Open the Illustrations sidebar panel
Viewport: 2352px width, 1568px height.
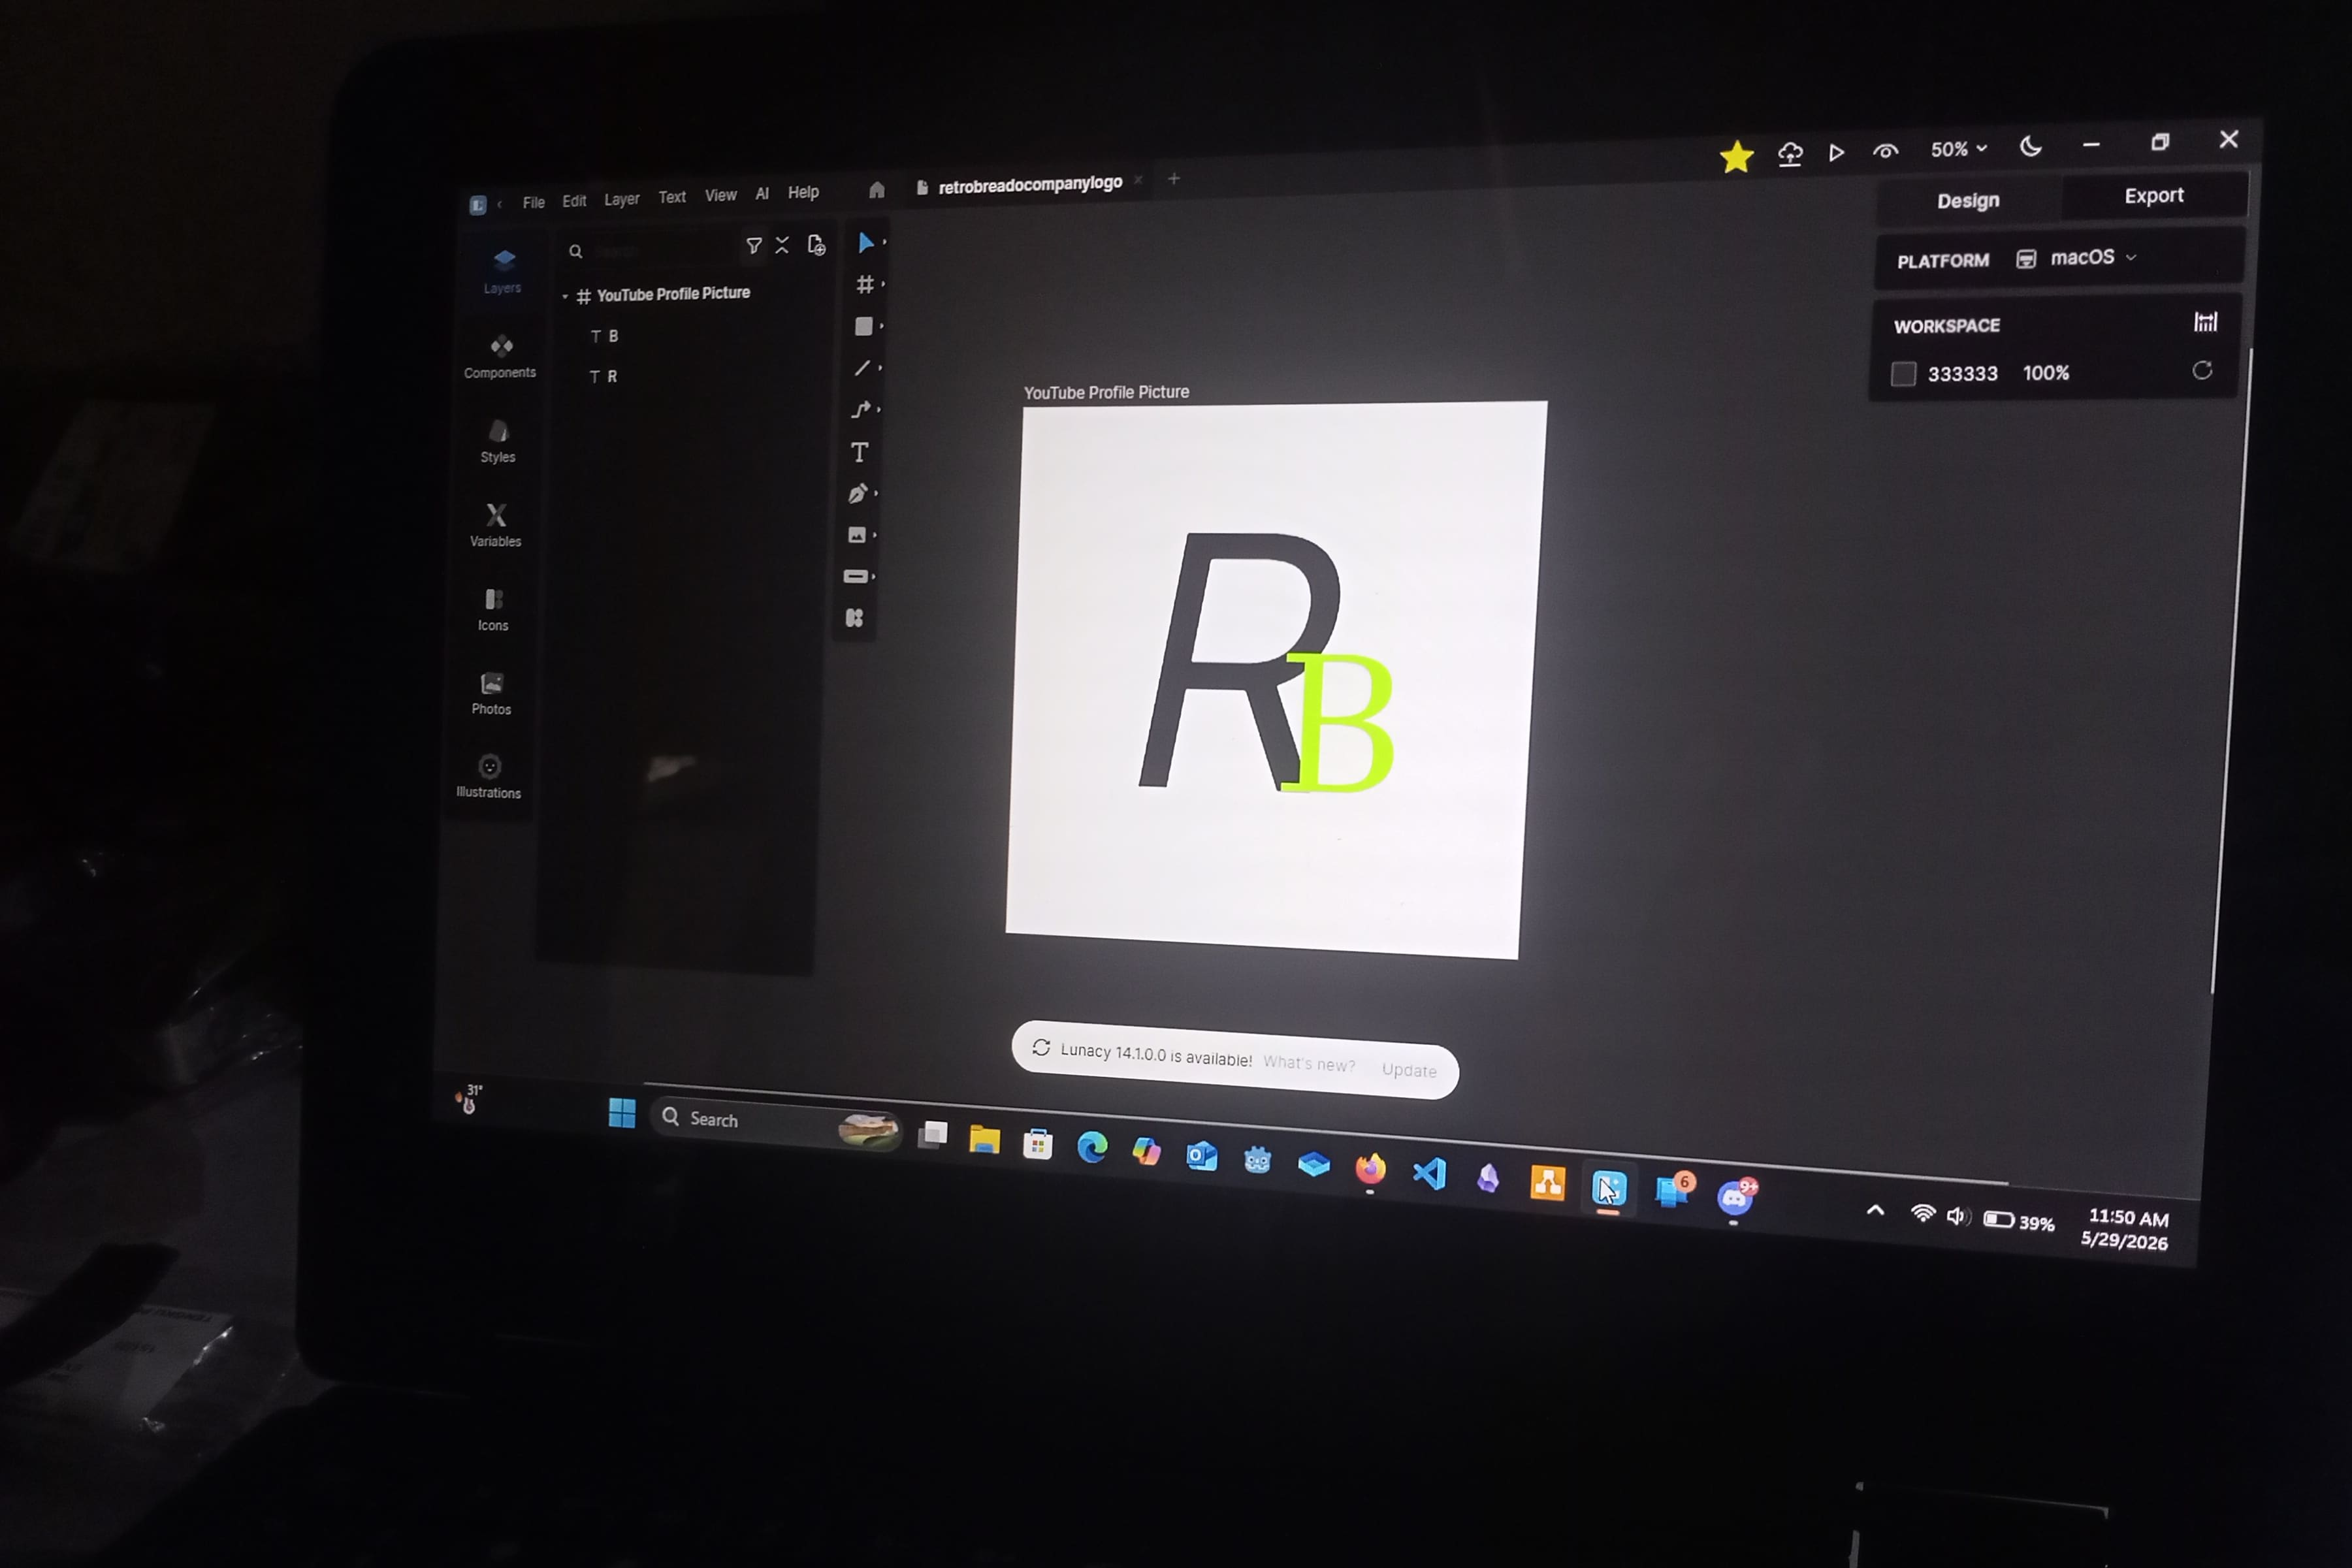[x=489, y=777]
